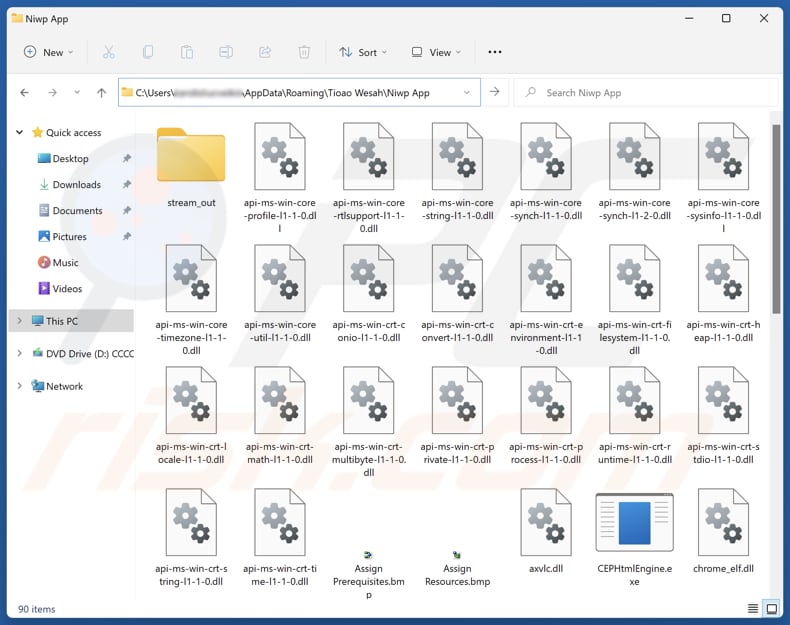Go forward with the right arrow
Image resolution: width=790 pixels, height=625 pixels.
pyautogui.click(x=52, y=93)
